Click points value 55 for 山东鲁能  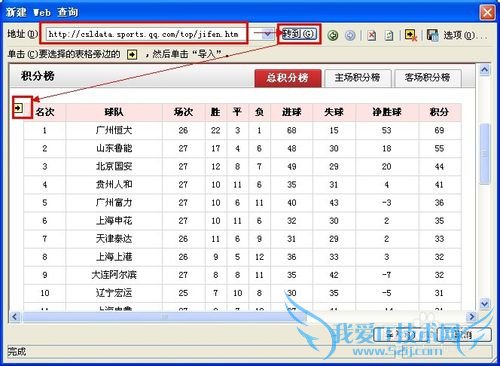(x=439, y=148)
